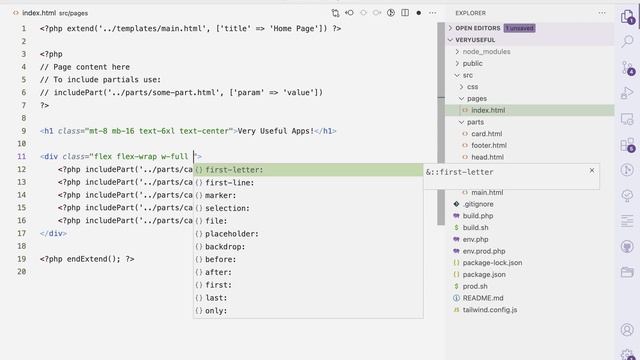Image resolution: width=640 pixels, height=360 pixels.
Task: Close the &::first-letter details popup
Action: coord(592,171)
